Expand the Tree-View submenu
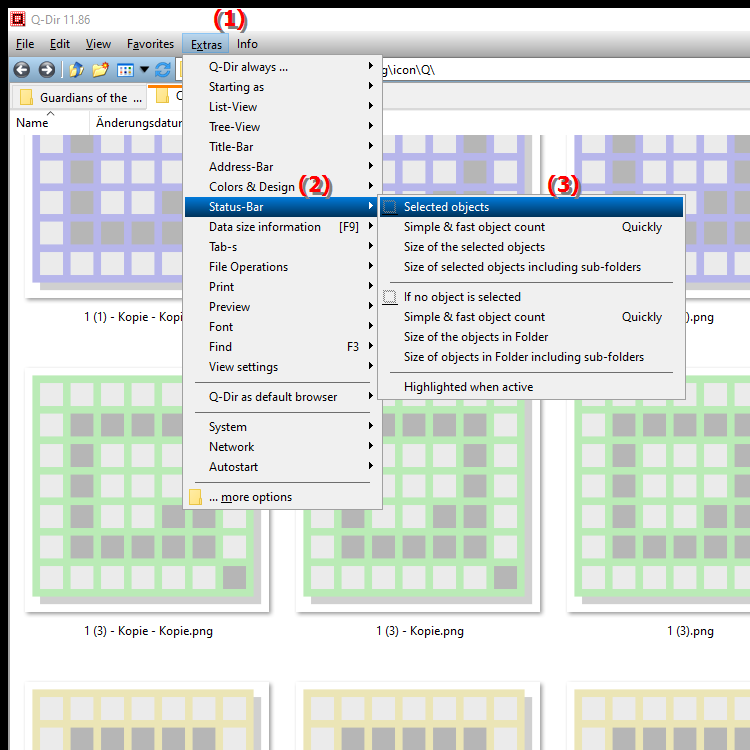This screenshot has width=750, height=750. coord(283,127)
